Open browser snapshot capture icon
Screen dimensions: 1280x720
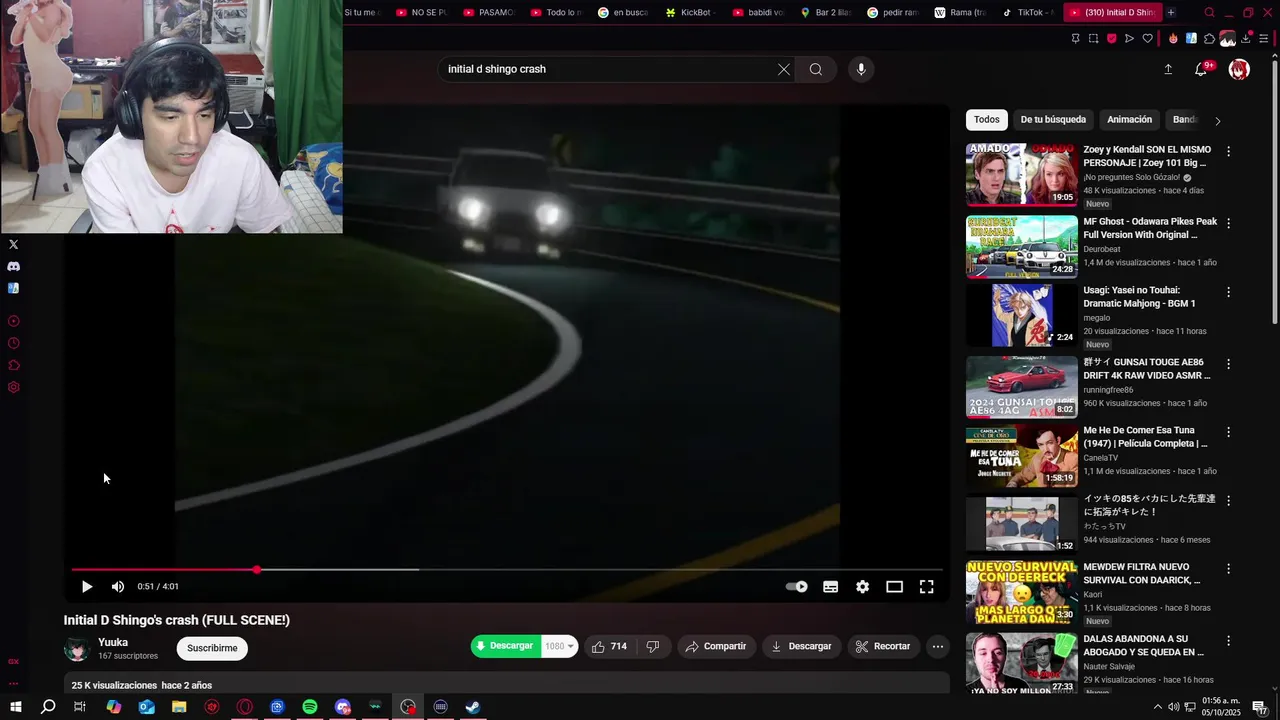point(1093,39)
